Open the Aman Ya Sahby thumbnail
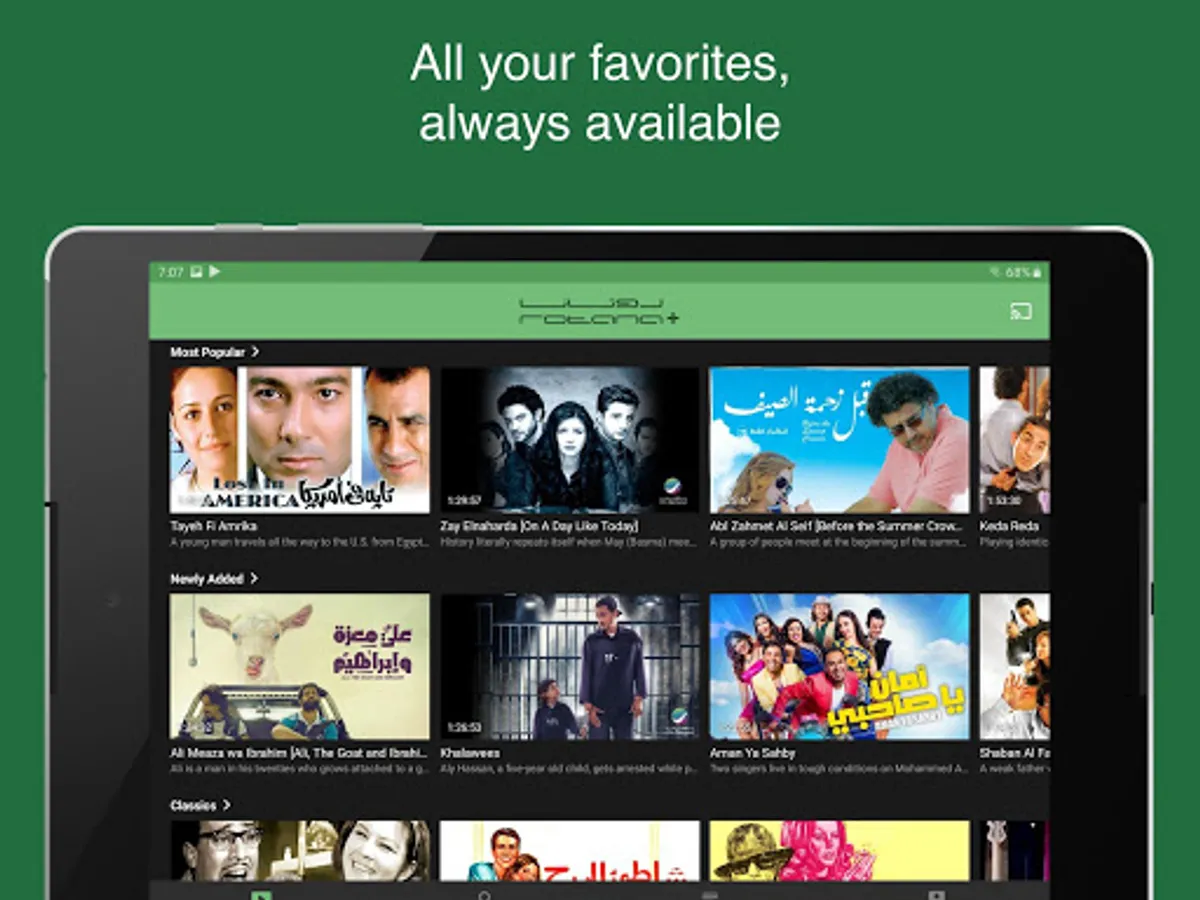Viewport: 1200px width, 900px height. (840, 667)
